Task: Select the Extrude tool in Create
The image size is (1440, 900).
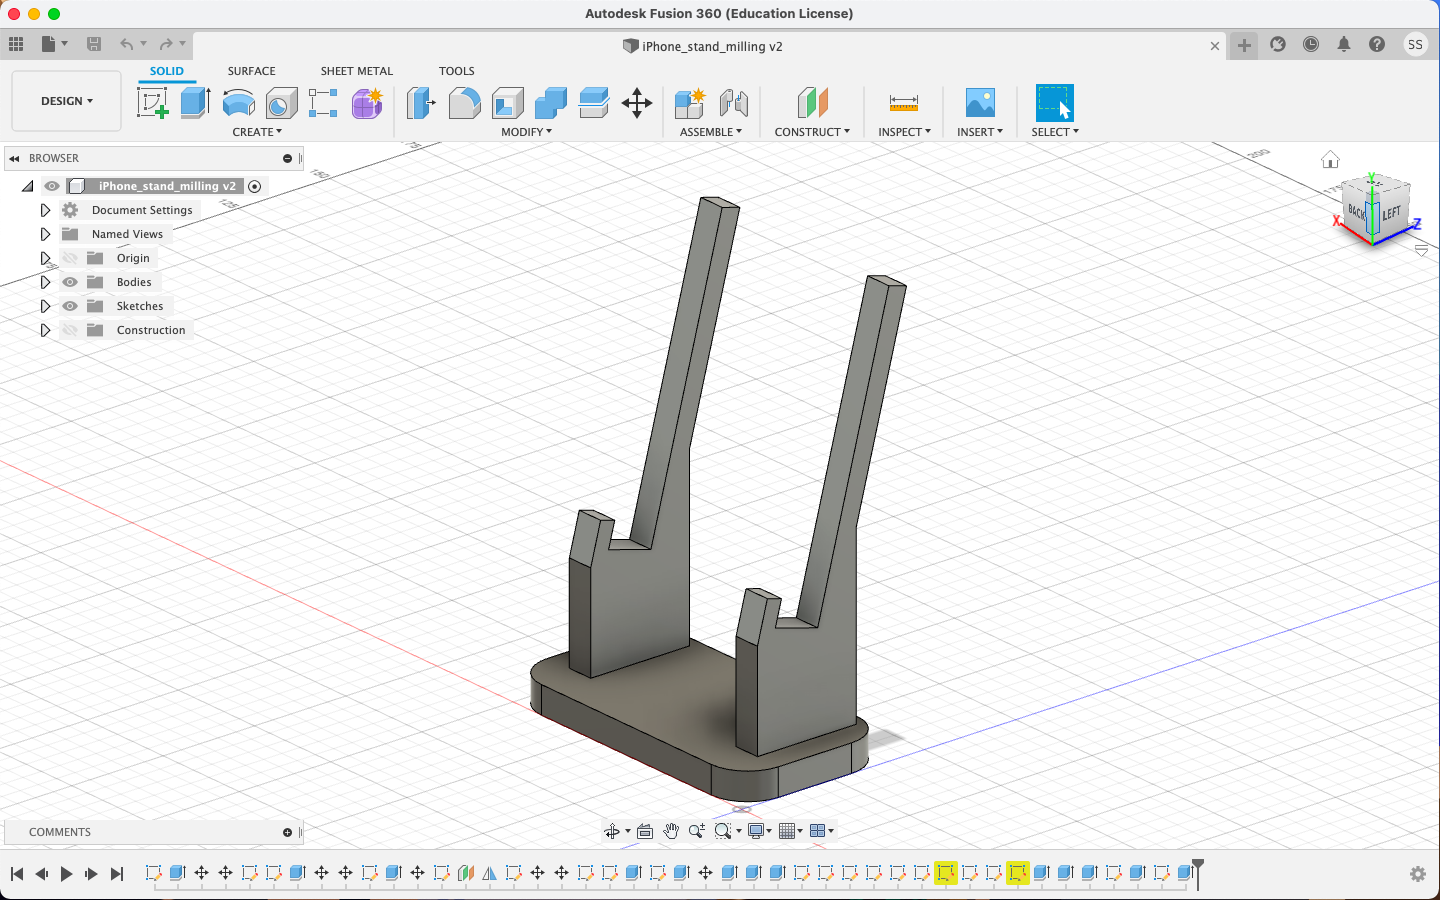Action: coord(195,103)
